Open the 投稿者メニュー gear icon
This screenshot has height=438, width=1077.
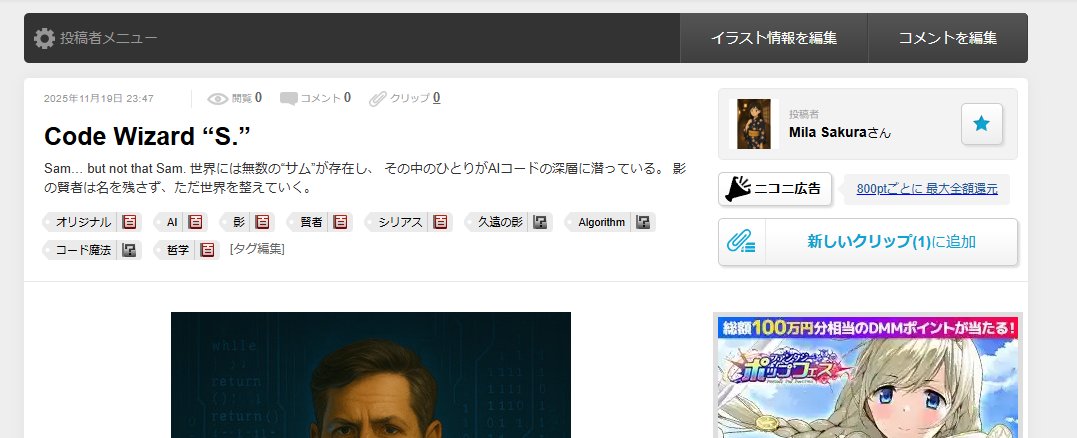pyautogui.click(x=44, y=38)
